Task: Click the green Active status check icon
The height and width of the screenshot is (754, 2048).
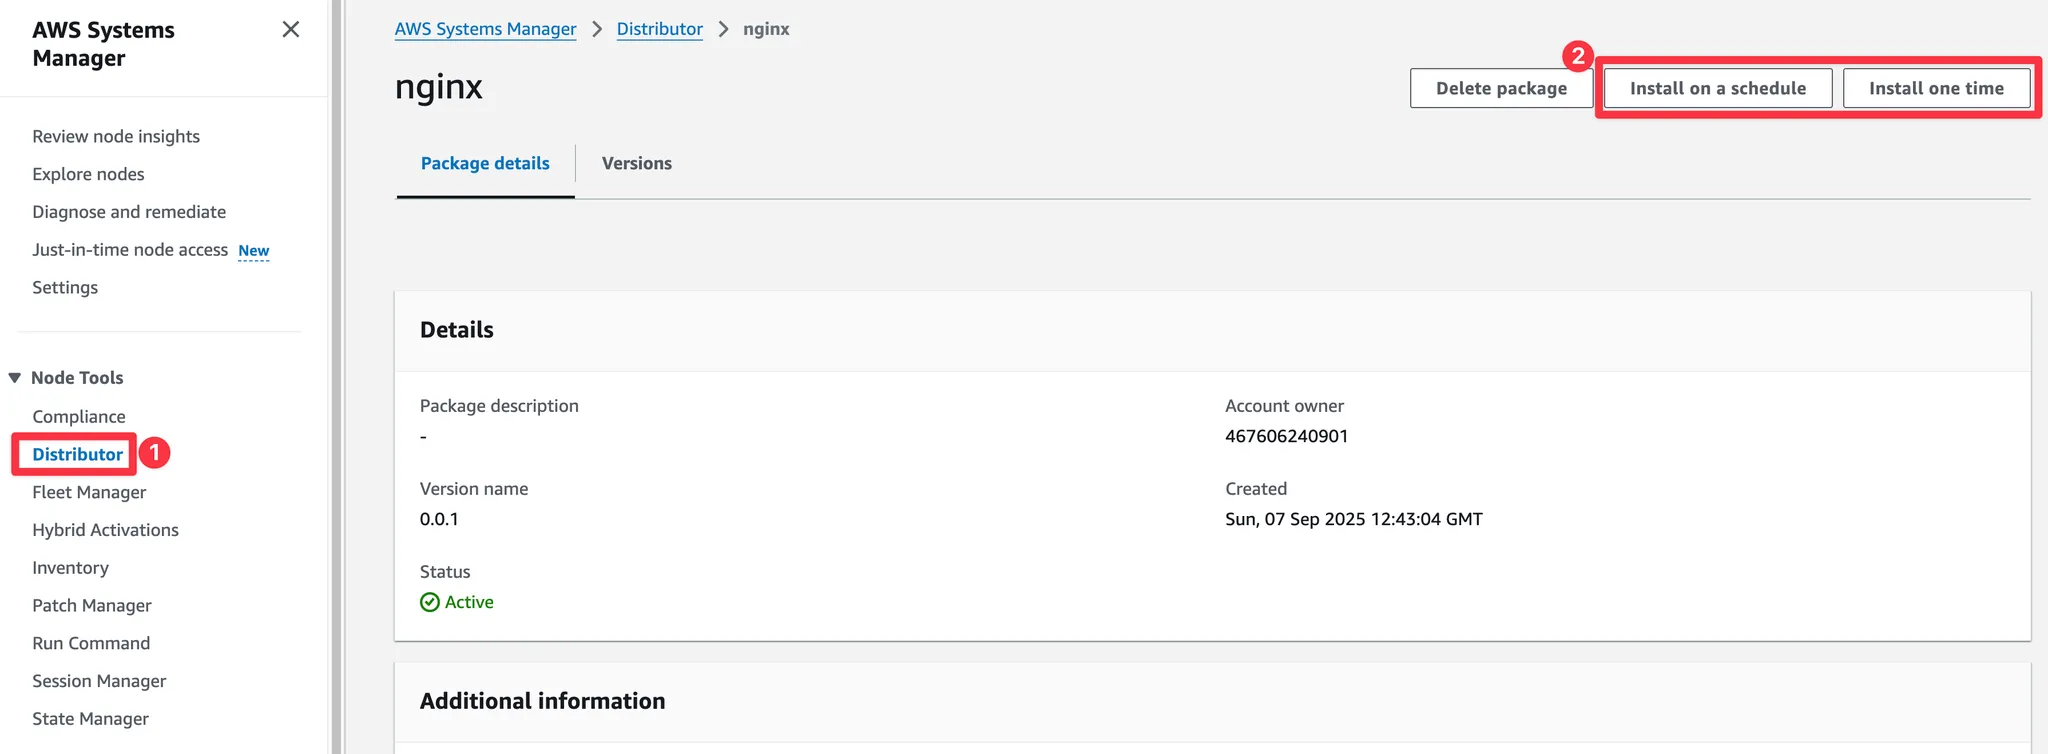Action: pyautogui.click(x=430, y=602)
